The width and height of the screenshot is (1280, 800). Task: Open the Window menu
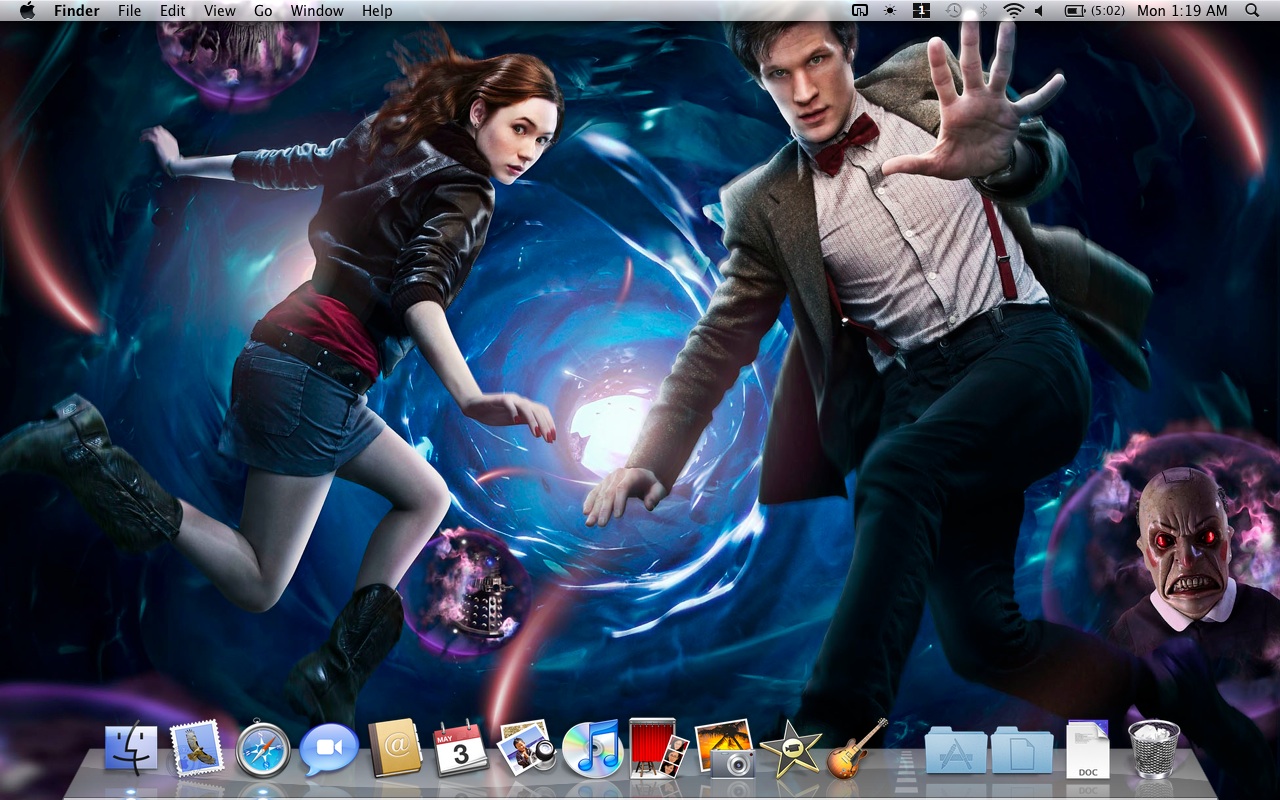click(317, 10)
